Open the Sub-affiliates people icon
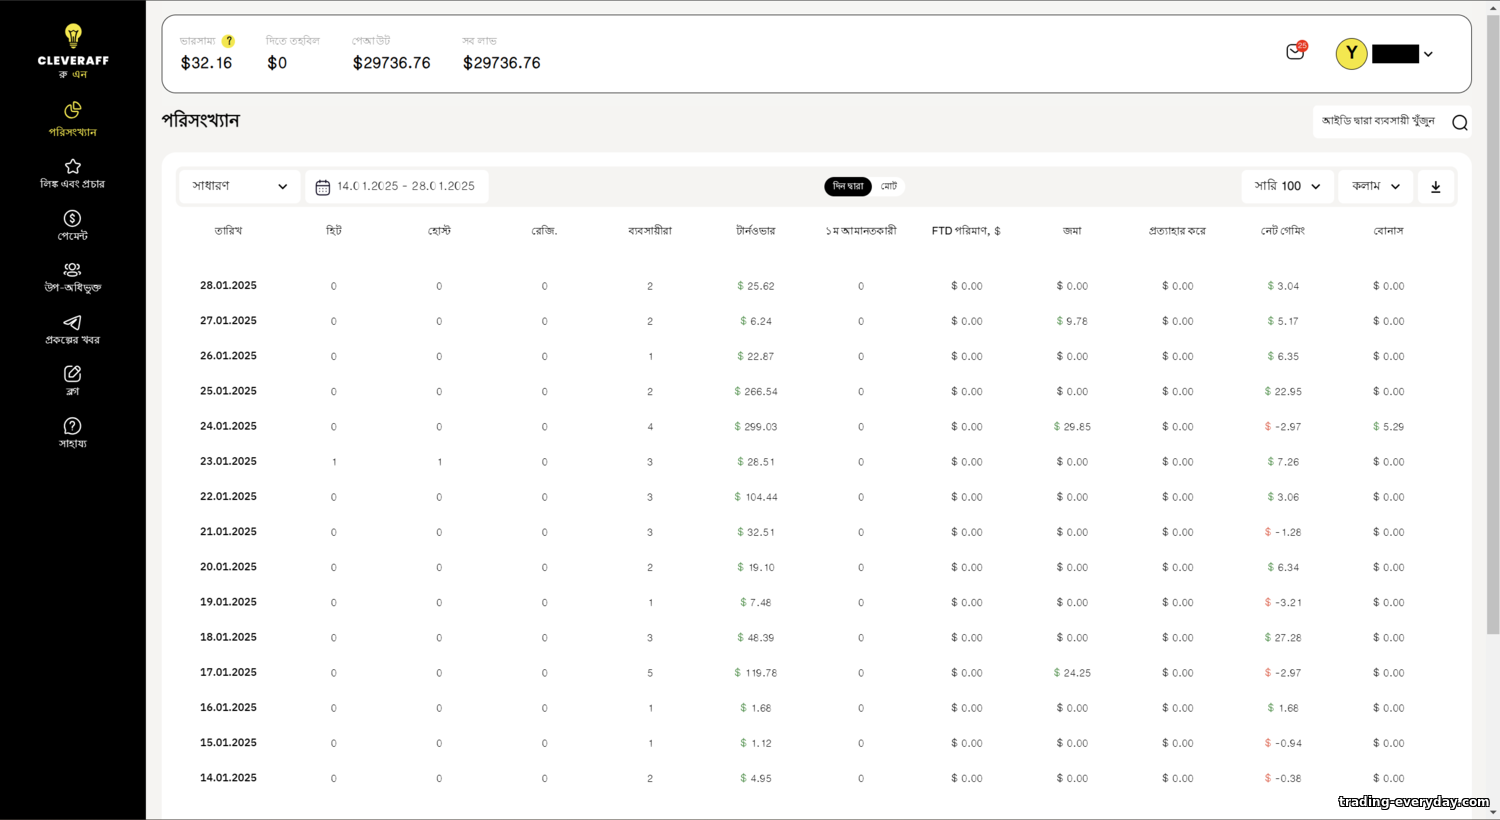 pos(73,277)
